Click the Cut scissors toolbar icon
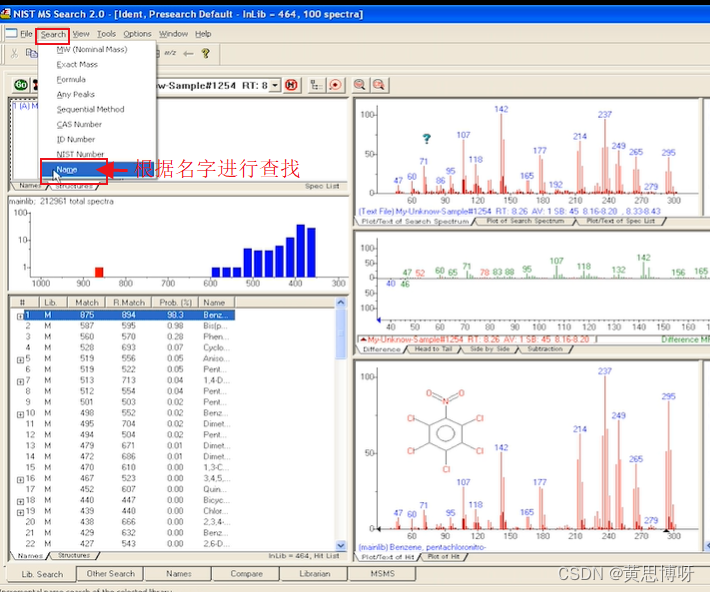Viewport: 710px width, 592px height. 14,53
